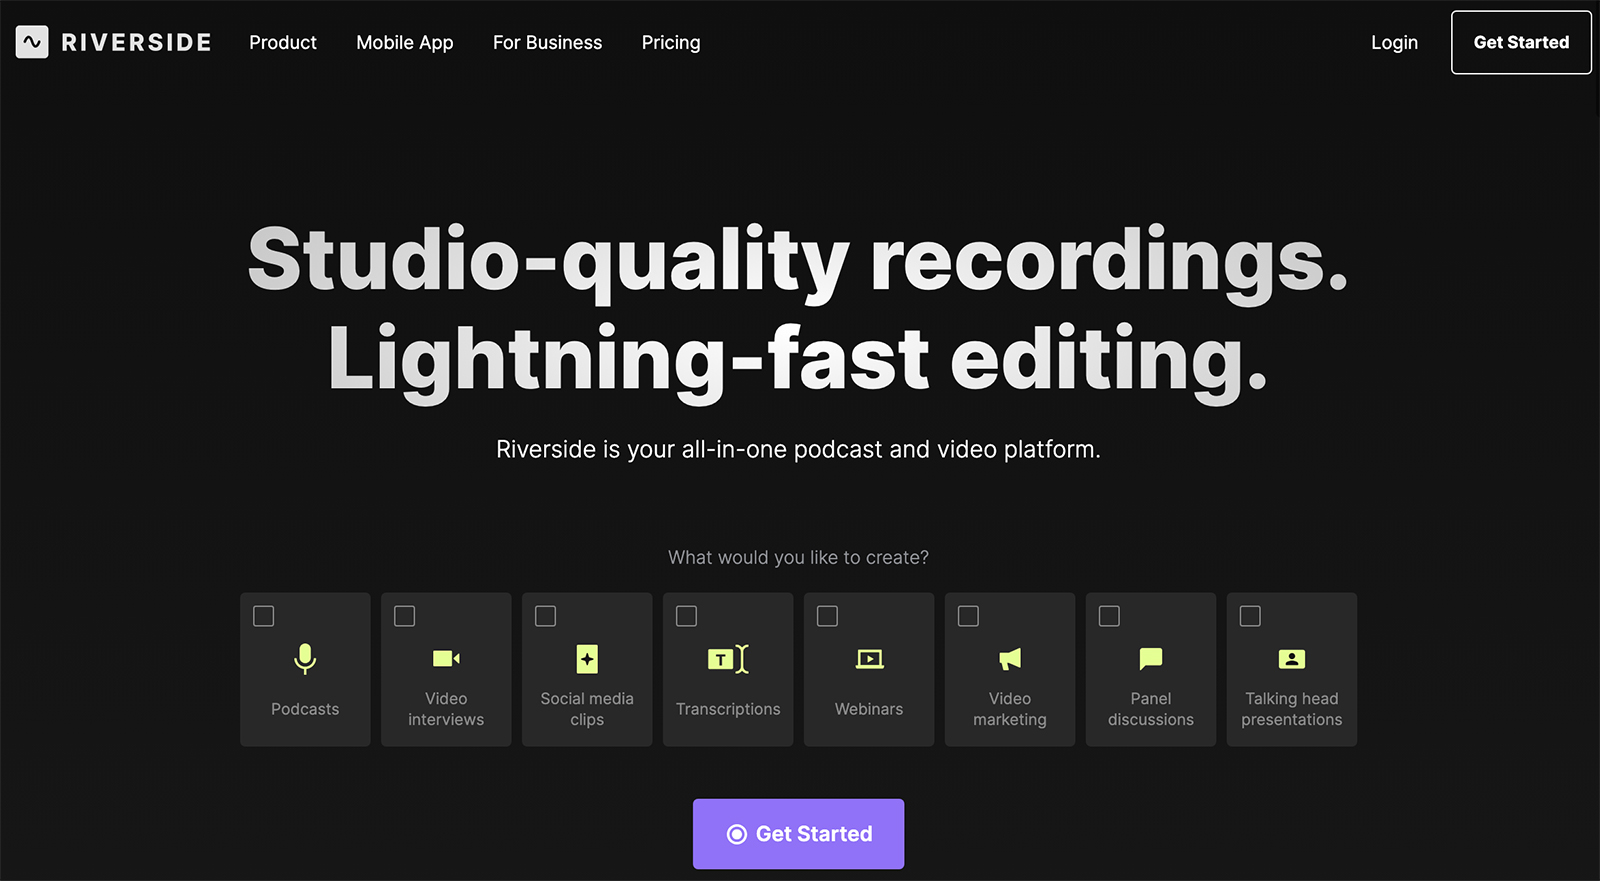Viewport: 1600px width, 881px height.
Task: Click the Riverside wave logo icon
Action: pos(32,42)
